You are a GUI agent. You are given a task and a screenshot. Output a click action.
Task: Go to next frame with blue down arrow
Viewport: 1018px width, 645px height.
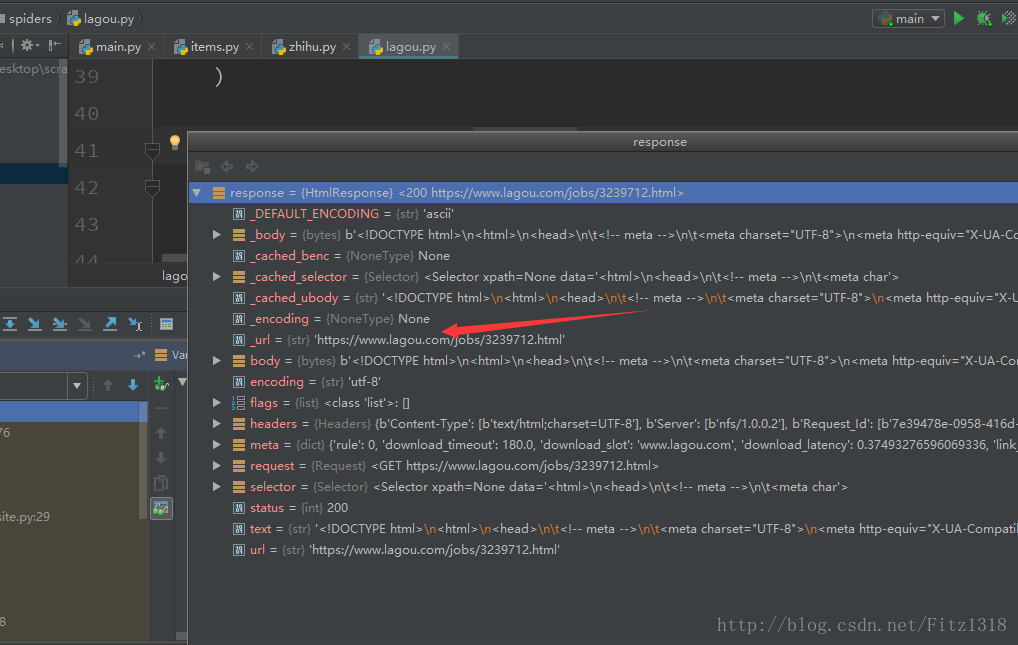(133, 385)
